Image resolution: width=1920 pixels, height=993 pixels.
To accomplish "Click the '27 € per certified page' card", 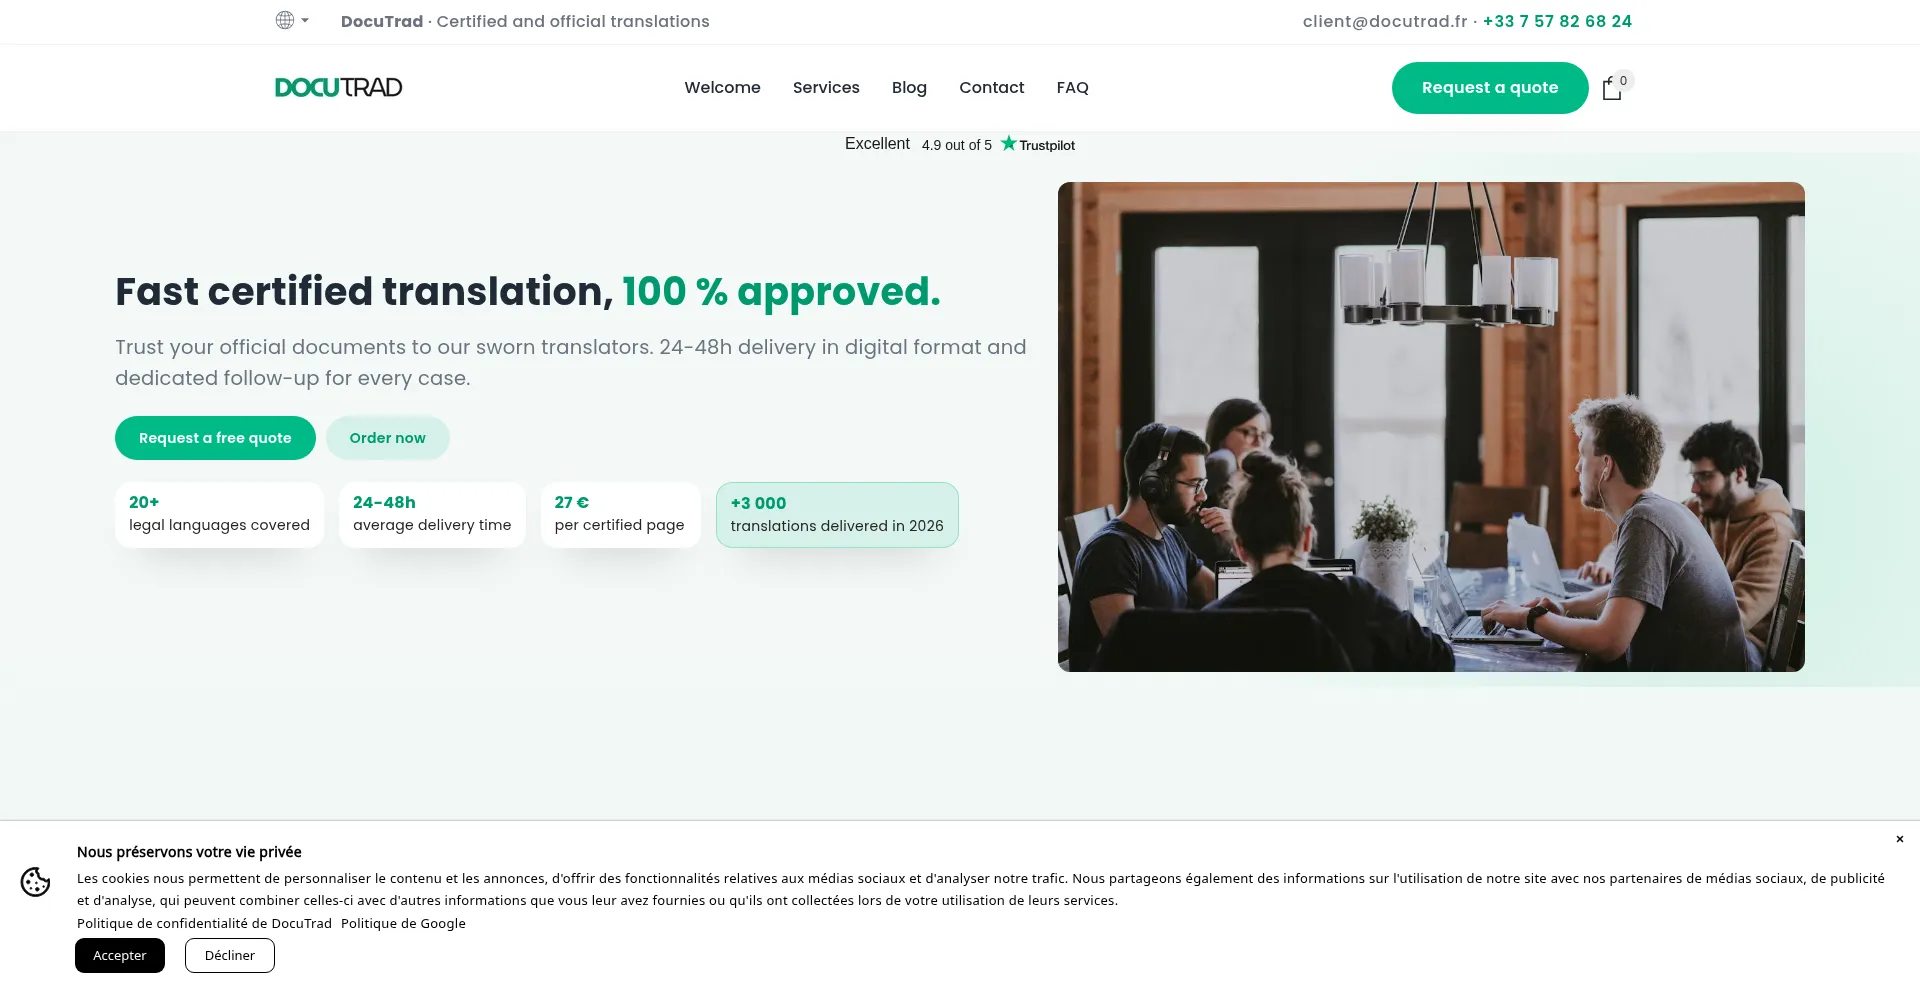I will (620, 514).
